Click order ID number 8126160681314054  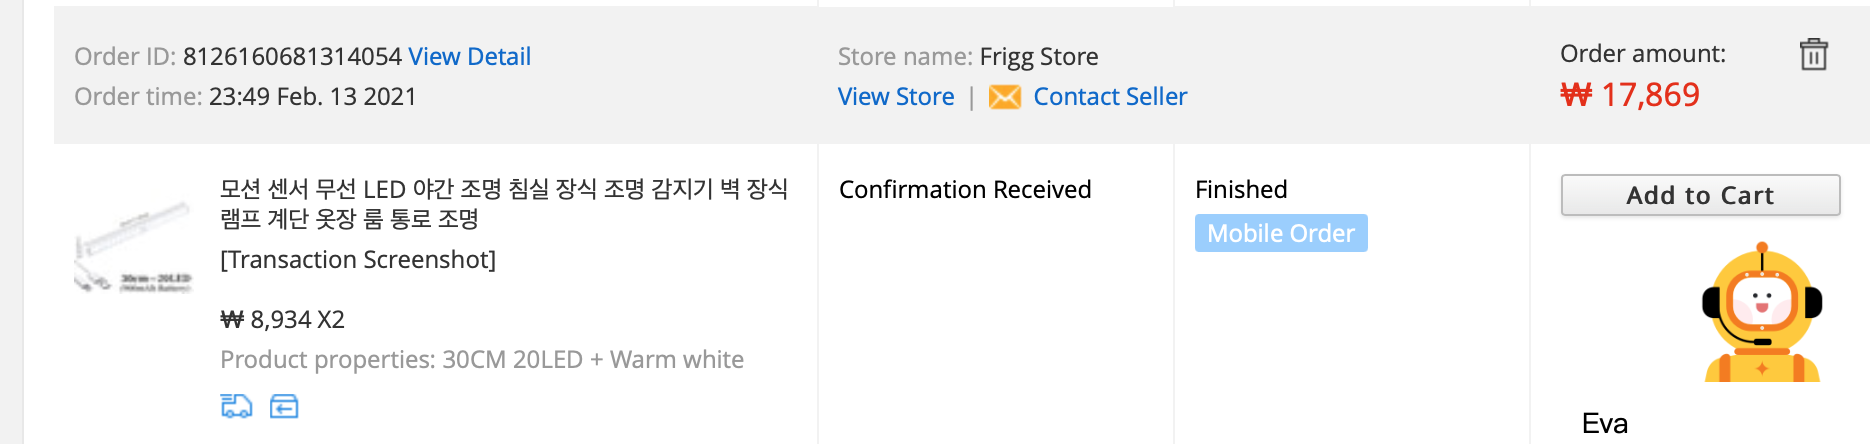[x=292, y=57]
